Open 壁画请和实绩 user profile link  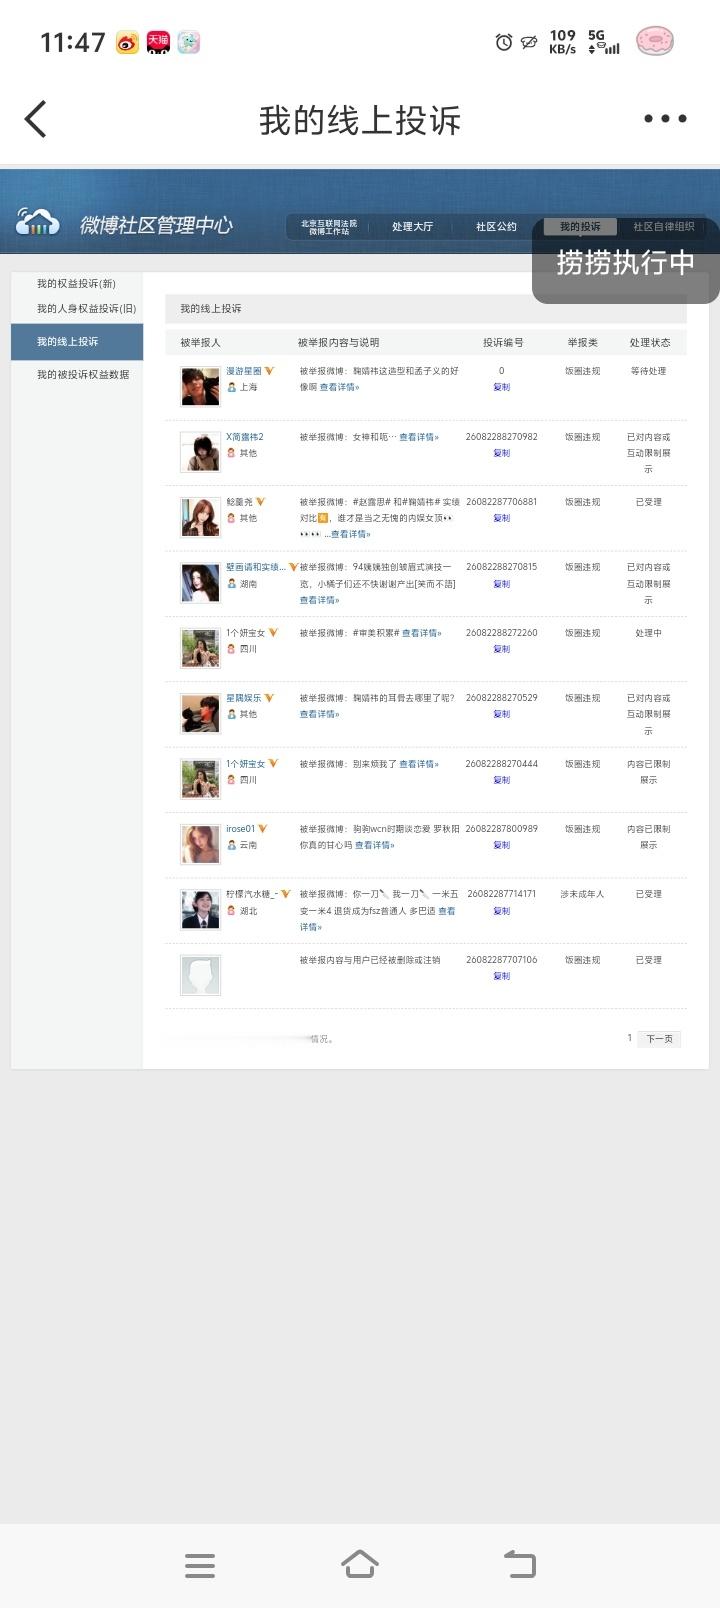click(255, 567)
